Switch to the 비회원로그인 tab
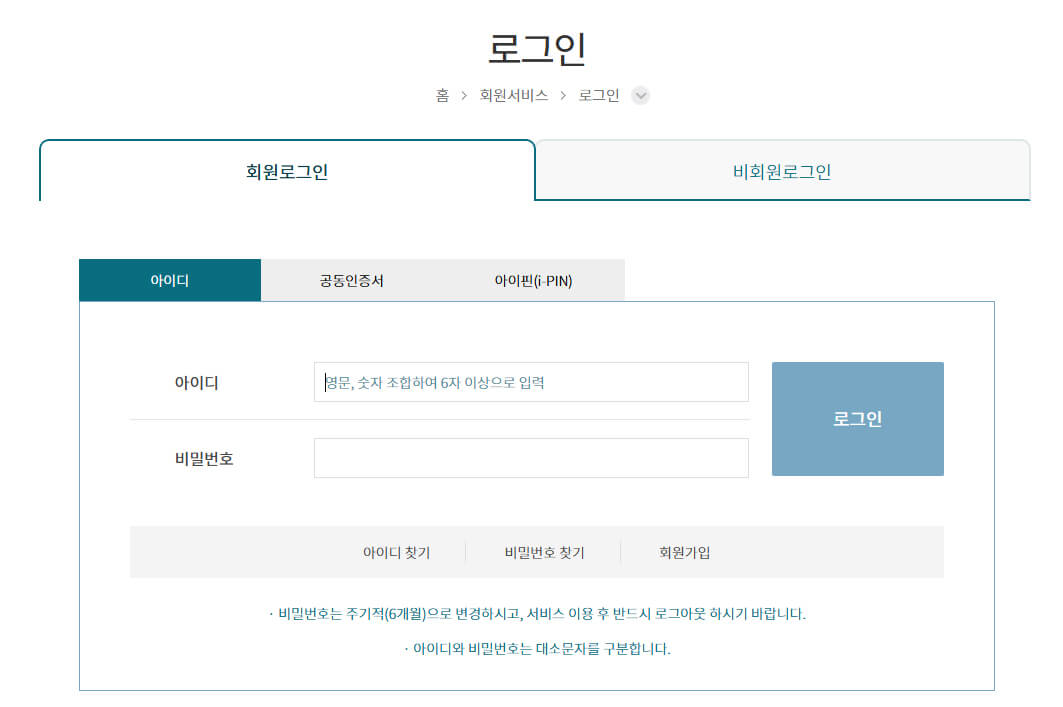The width and height of the screenshot is (1063, 707). coord(782,170)
